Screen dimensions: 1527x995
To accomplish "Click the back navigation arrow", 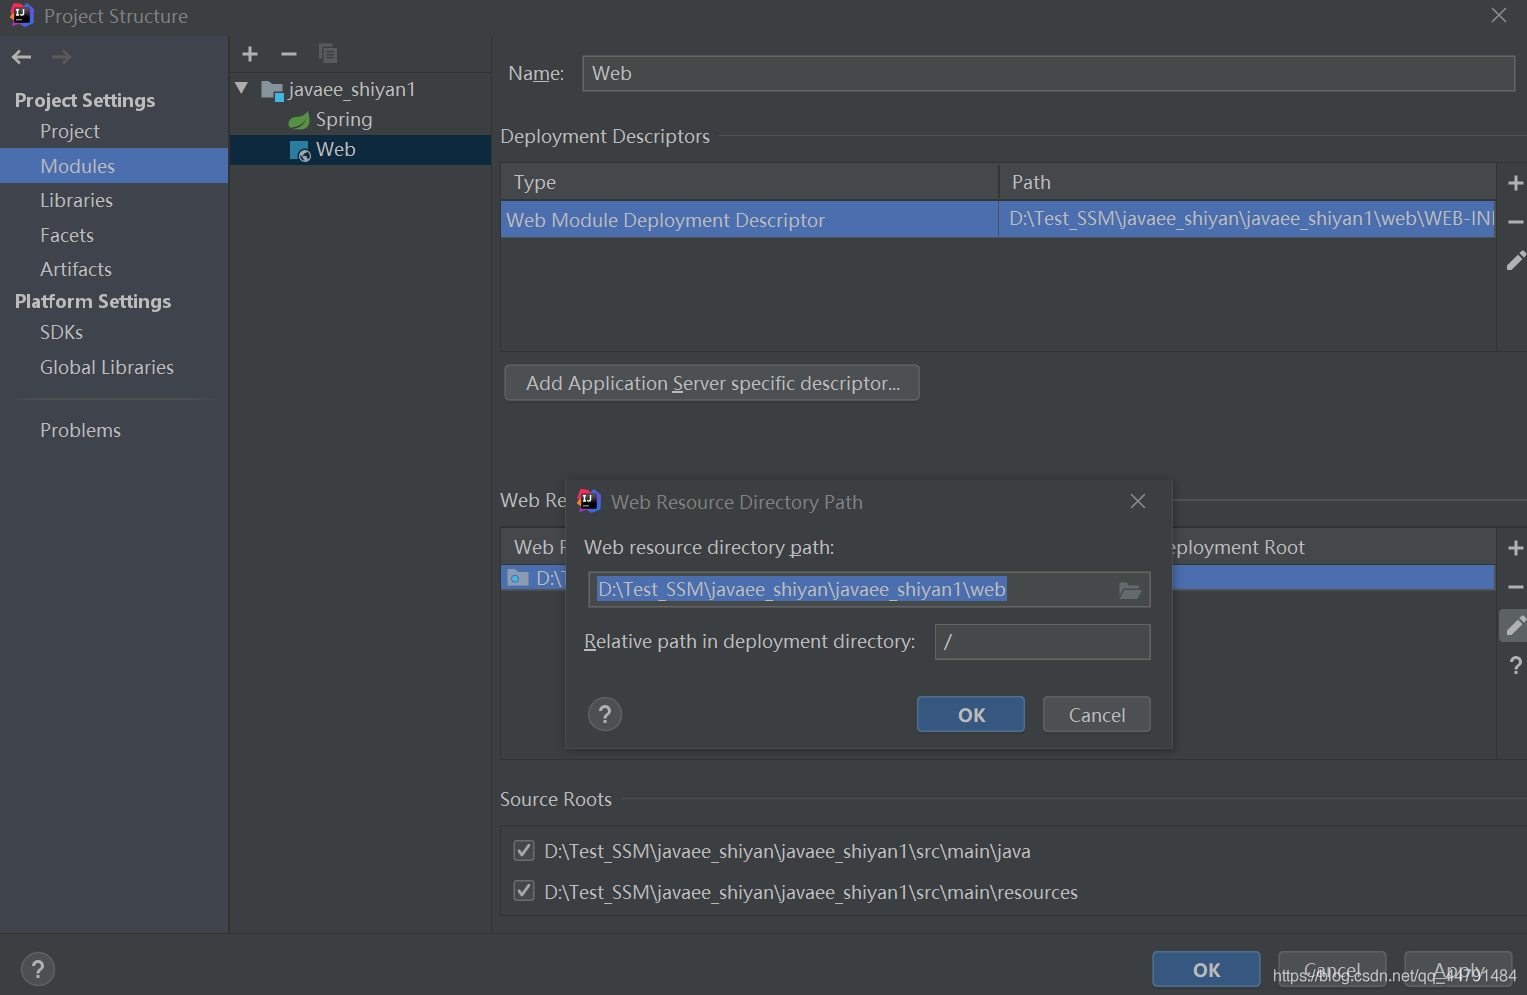I will (x=22, y=57).
